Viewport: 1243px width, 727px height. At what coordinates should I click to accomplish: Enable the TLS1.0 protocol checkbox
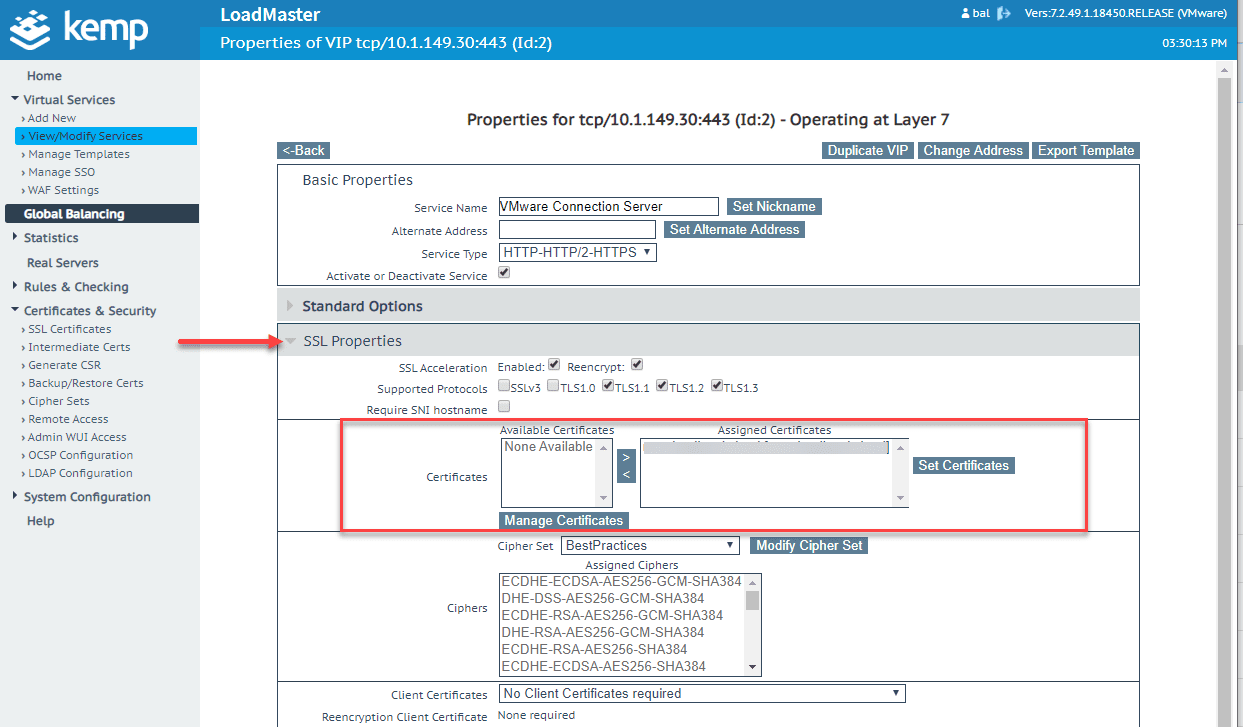click(x=552, y=388)
